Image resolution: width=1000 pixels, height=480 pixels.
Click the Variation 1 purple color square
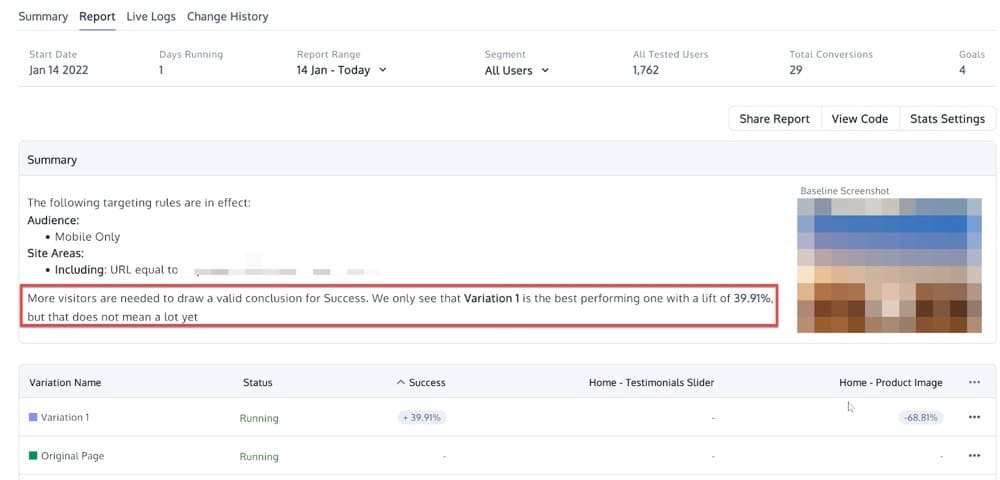pyautogui.click(x=33, y=418)
